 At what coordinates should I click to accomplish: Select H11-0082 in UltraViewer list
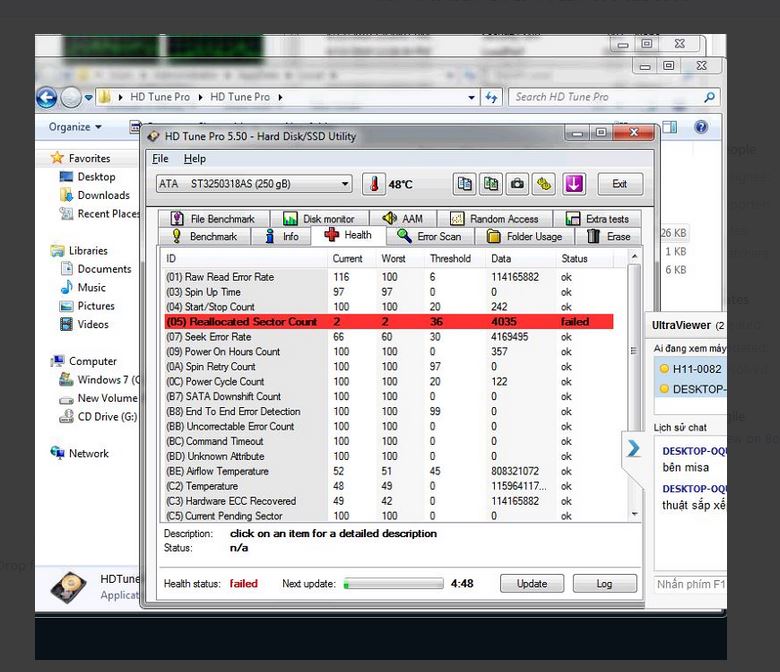pos(691,369)
